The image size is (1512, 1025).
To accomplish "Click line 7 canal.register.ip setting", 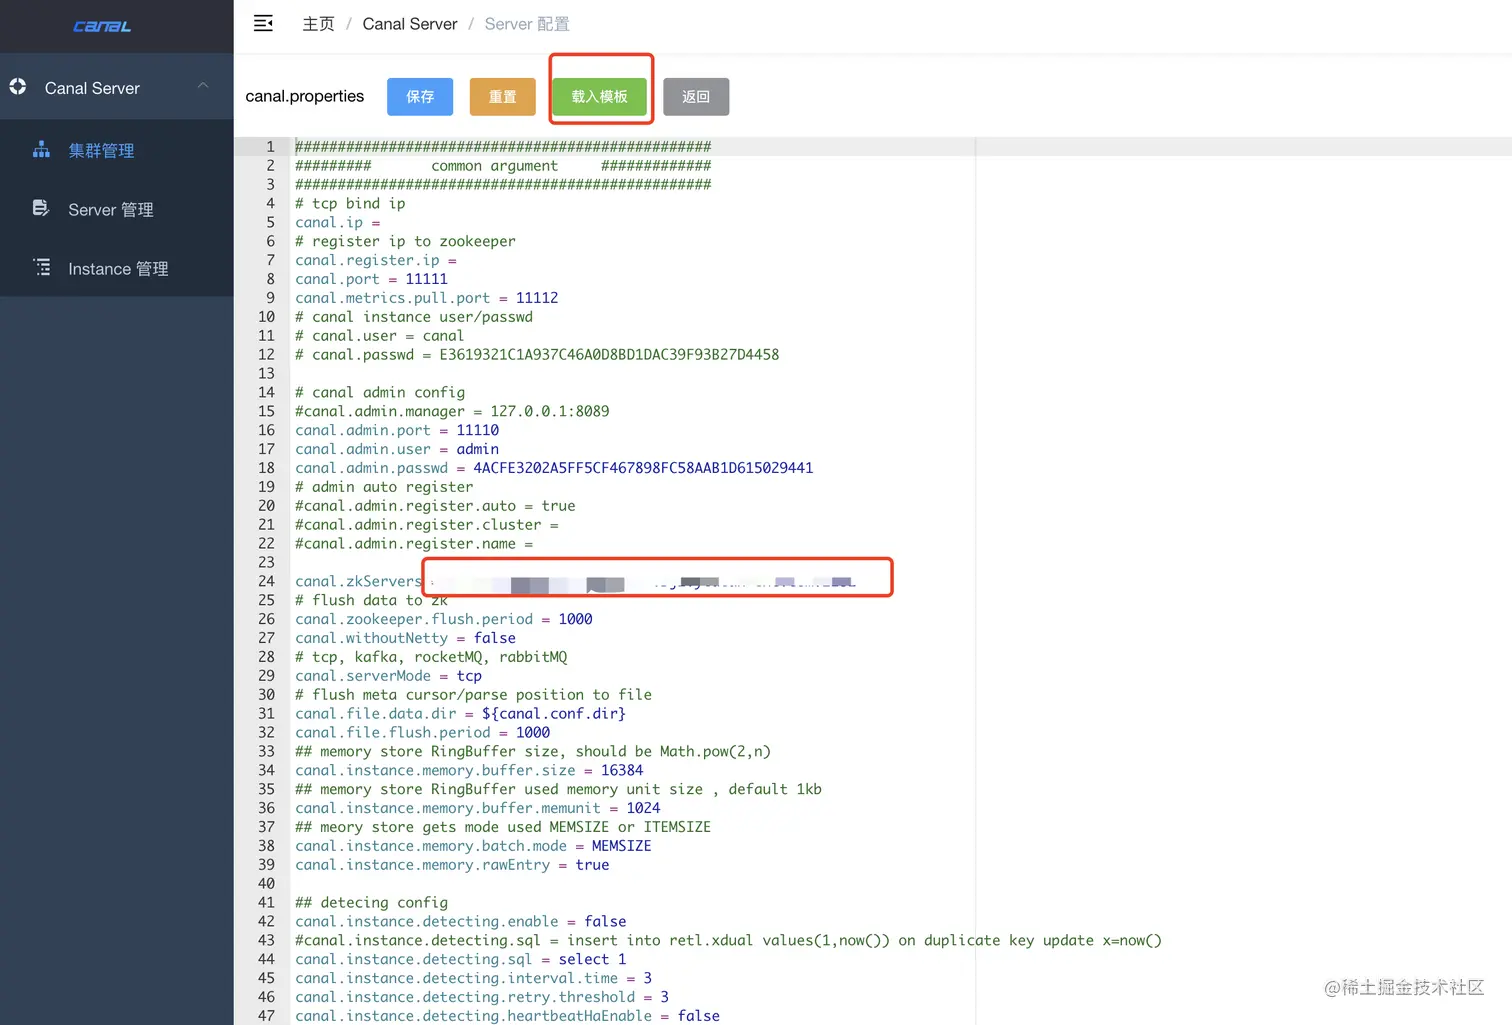I will click(376, 260).
